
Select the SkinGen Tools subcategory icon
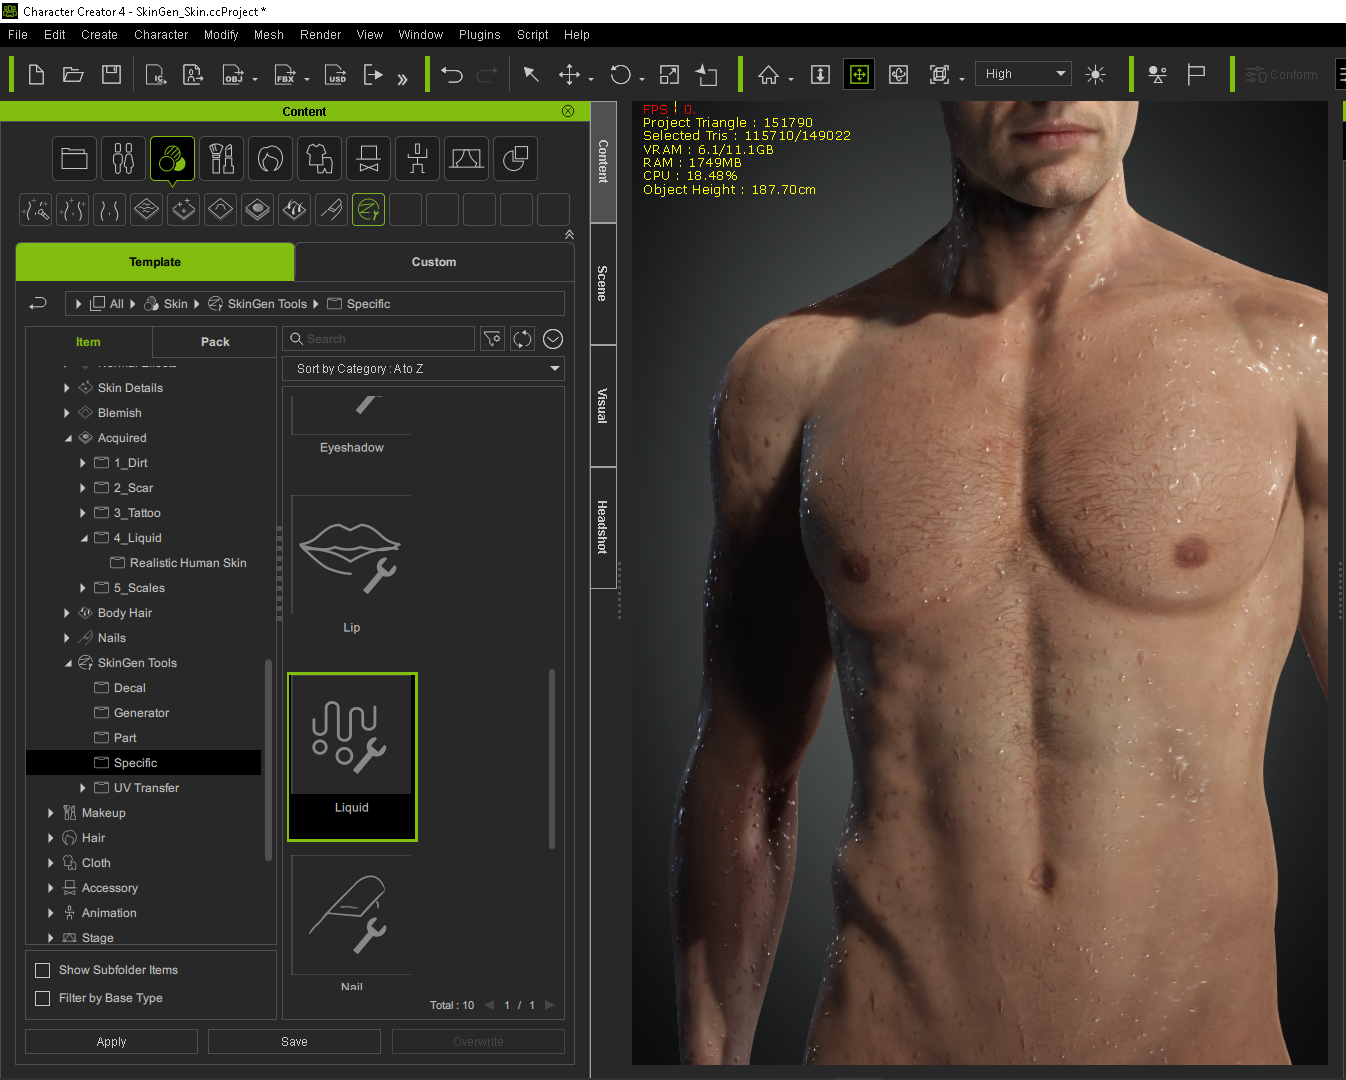click(x=368, y=210)
